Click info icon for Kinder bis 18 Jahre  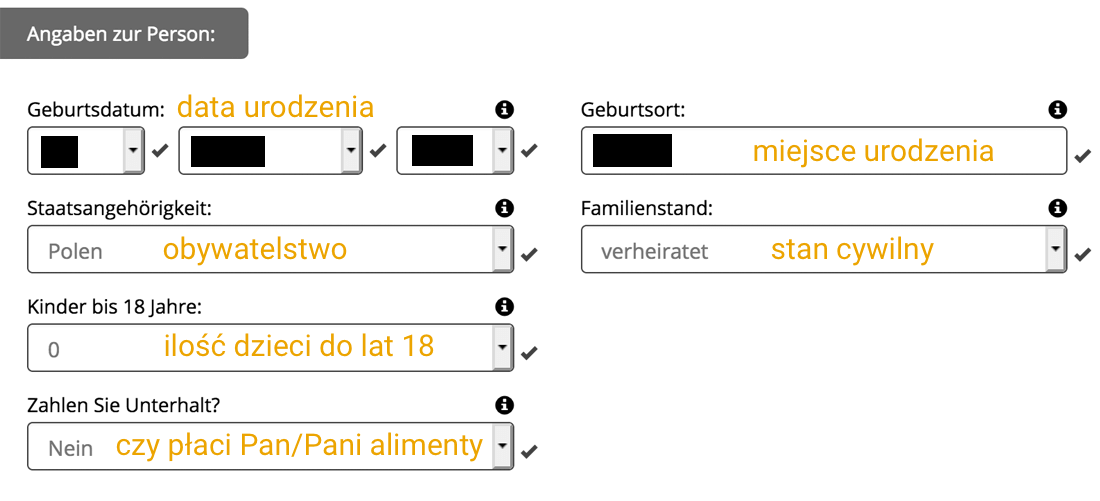504,307
